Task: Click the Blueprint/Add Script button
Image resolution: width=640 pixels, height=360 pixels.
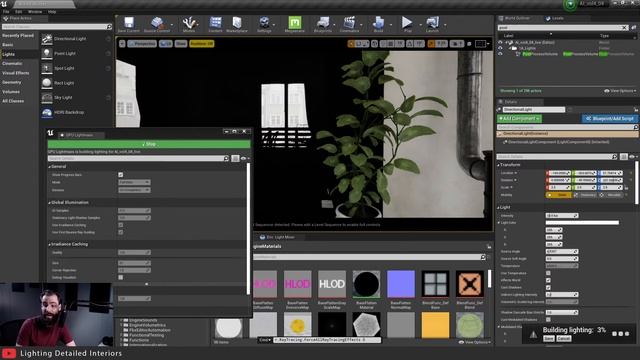Action: pos(609,119)
